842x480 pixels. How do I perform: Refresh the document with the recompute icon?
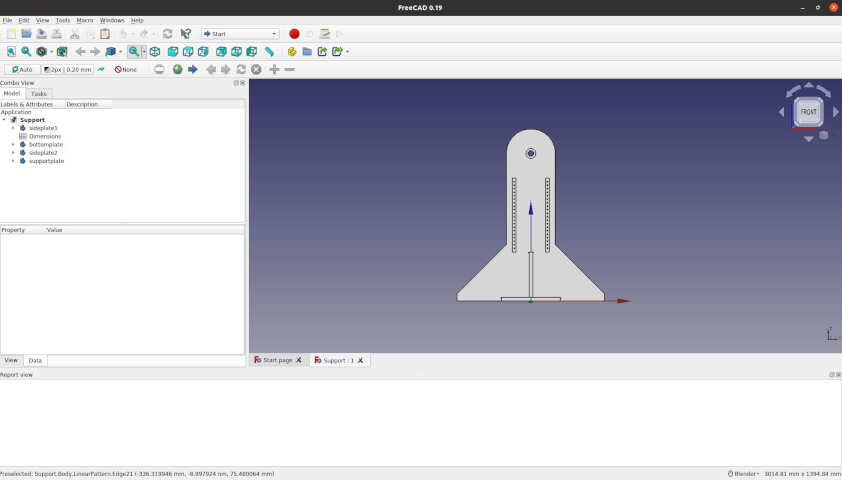[x=168, y=34]
